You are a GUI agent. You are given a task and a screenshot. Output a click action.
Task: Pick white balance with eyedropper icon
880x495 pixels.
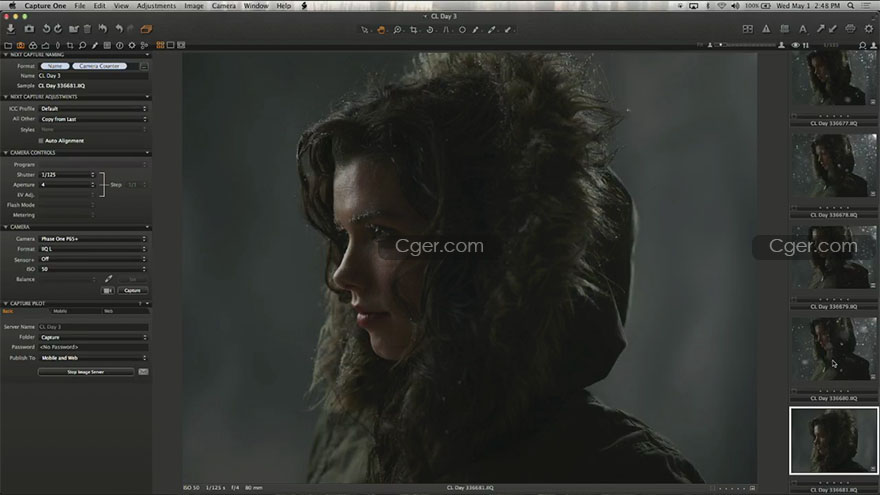[x=108, y=279]
